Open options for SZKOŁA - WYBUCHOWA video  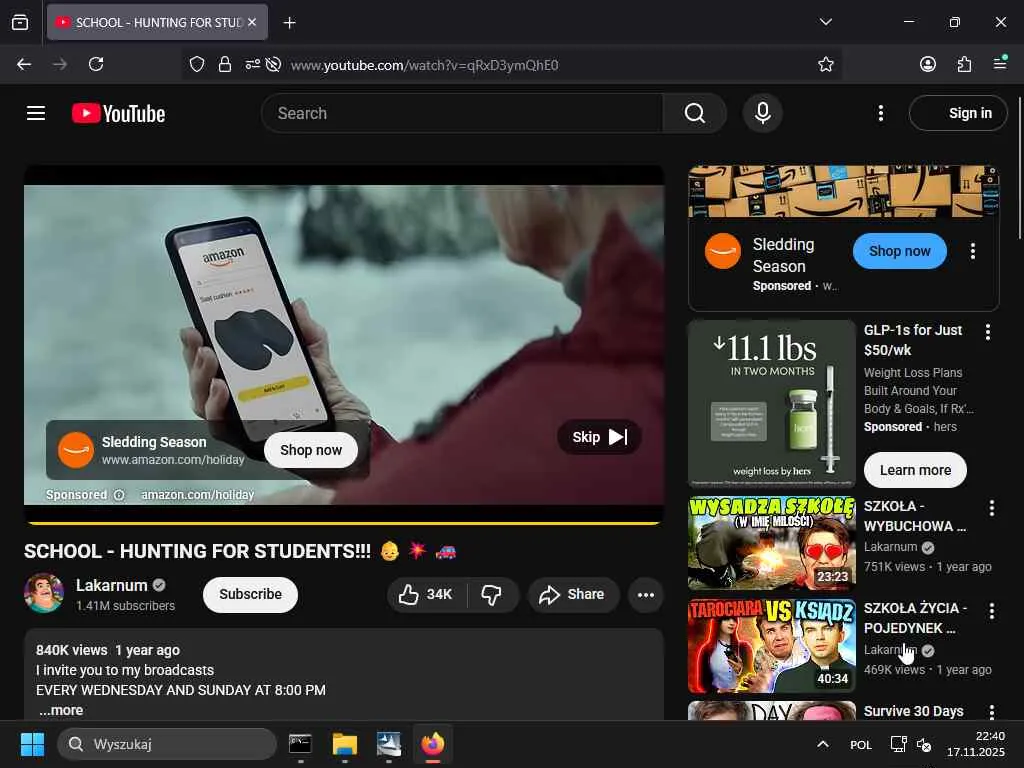pos(991,508)
